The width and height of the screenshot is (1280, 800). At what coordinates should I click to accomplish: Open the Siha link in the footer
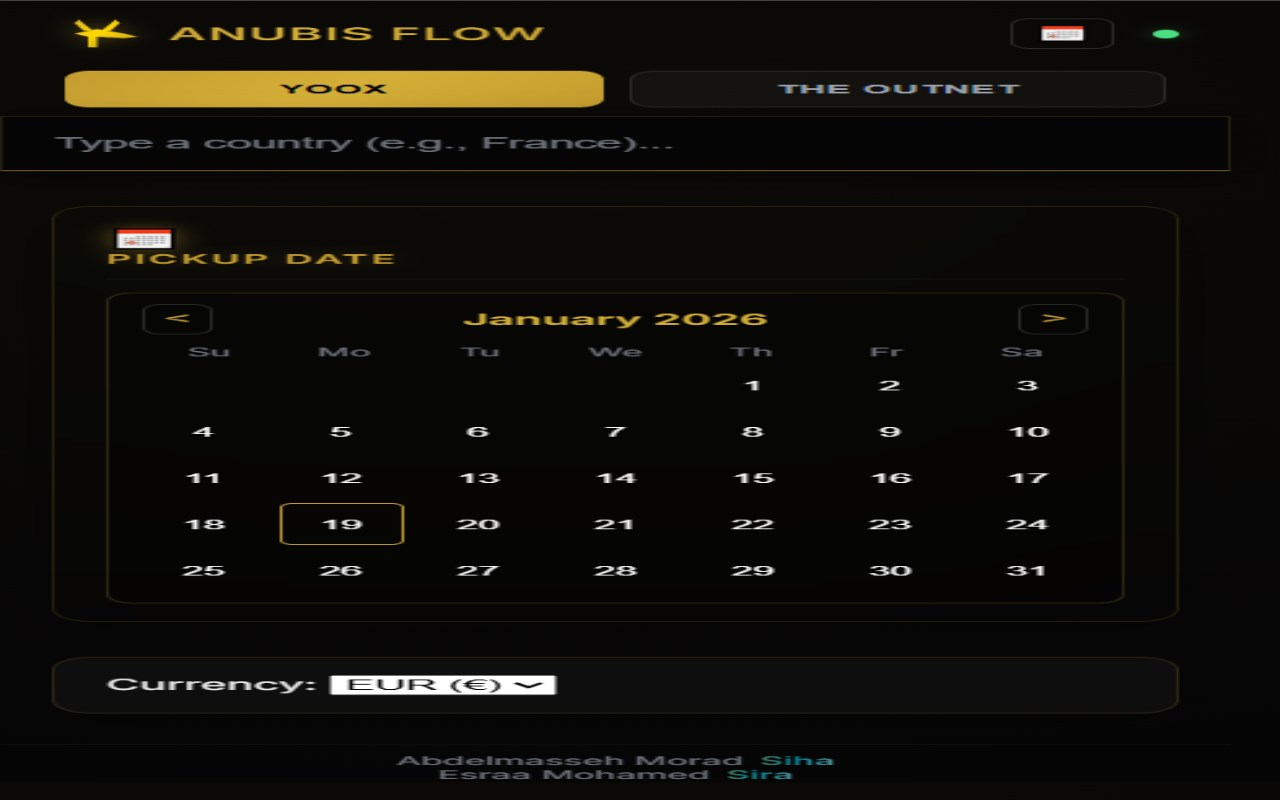[797, 760]
